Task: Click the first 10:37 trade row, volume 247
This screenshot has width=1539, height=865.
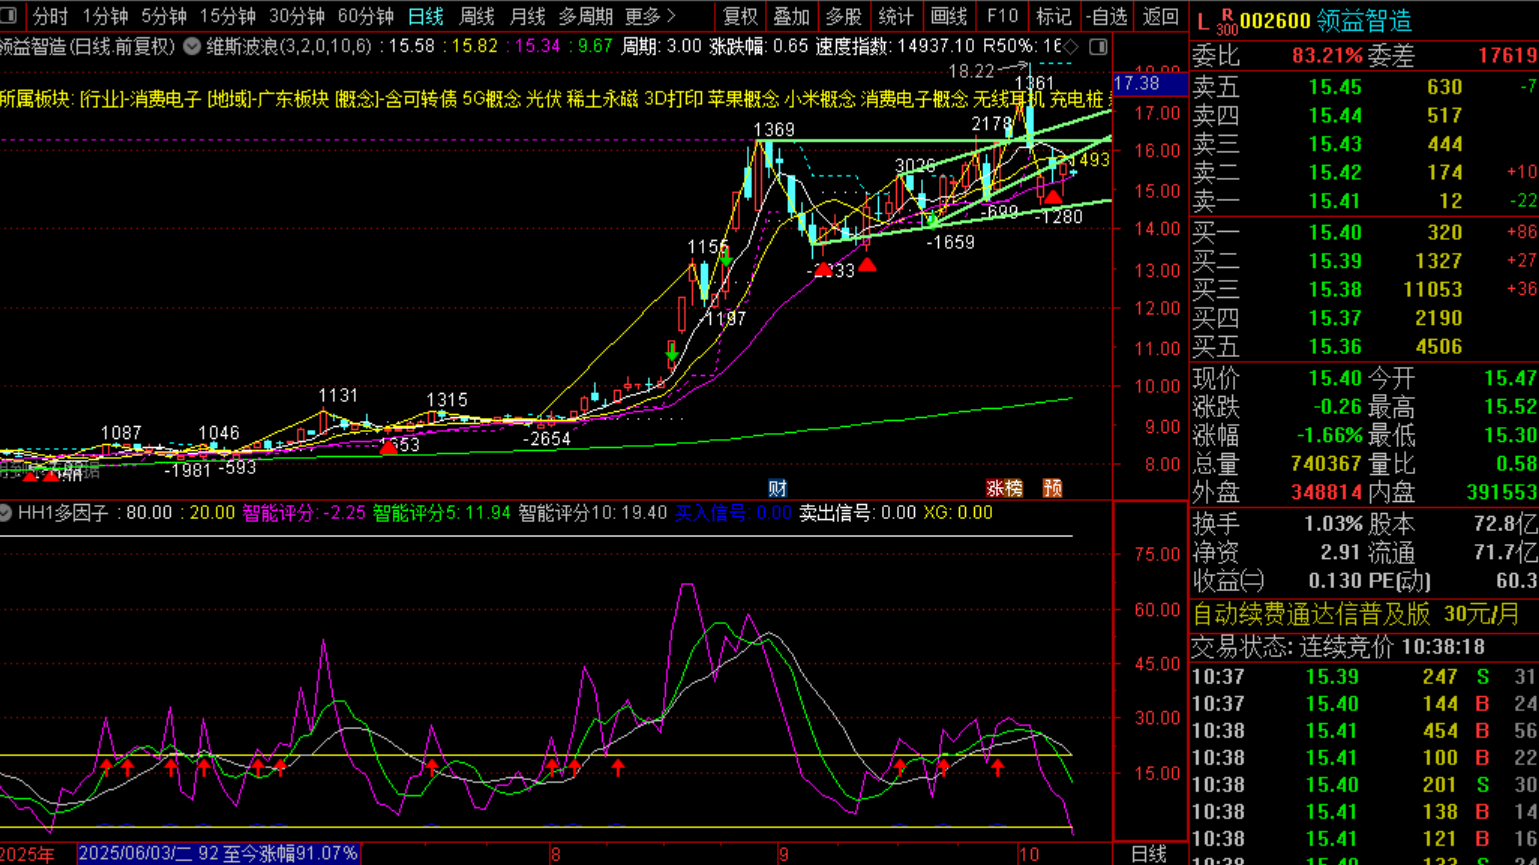Action: 1363,677
